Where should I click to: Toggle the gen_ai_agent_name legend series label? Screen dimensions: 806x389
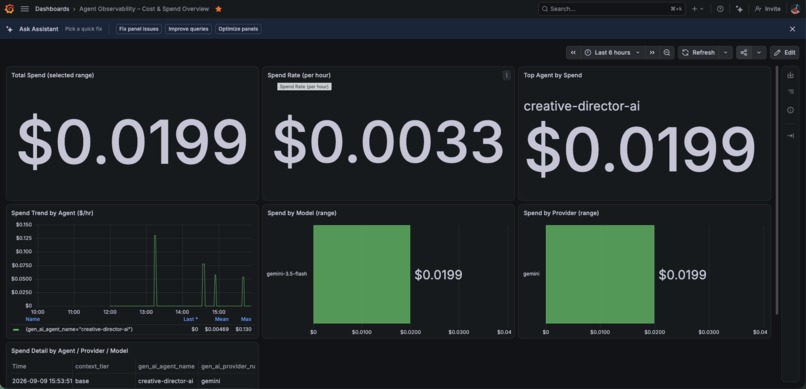[79, 329]
